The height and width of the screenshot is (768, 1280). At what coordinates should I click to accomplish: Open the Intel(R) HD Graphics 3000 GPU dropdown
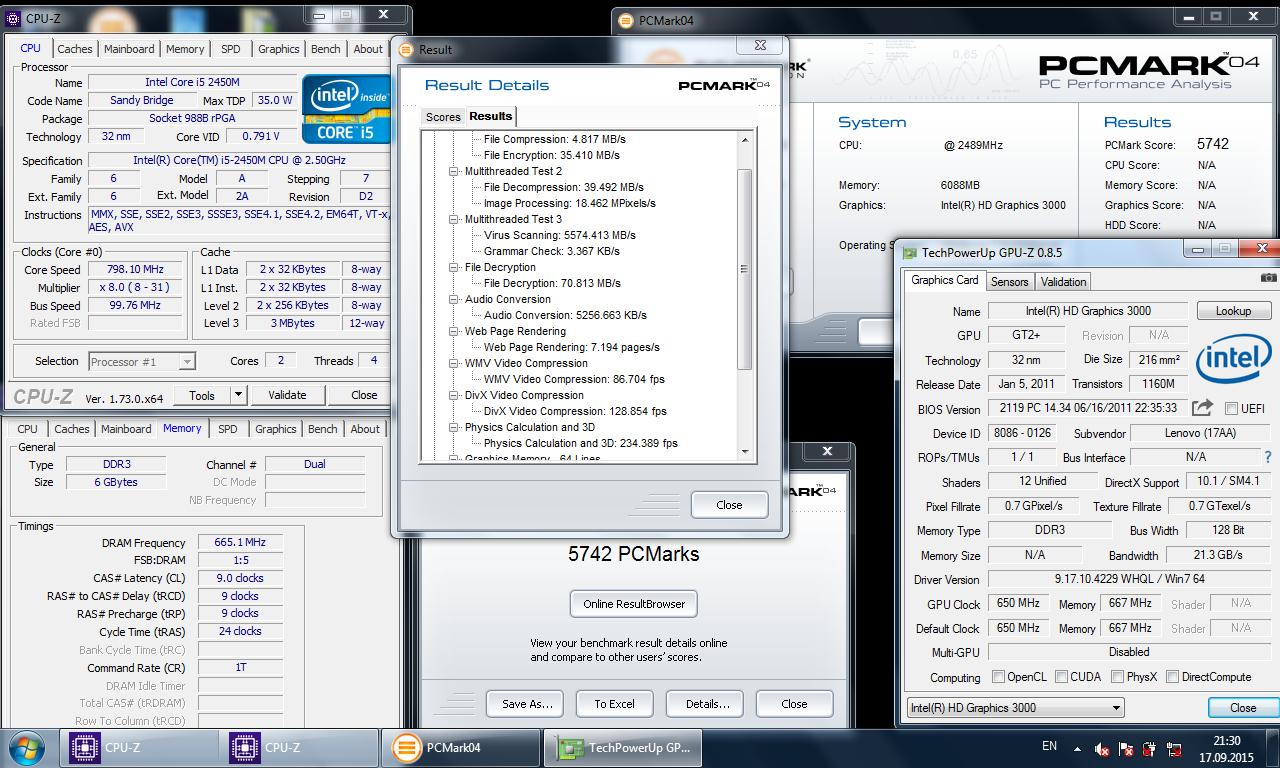pos(1015,708)
